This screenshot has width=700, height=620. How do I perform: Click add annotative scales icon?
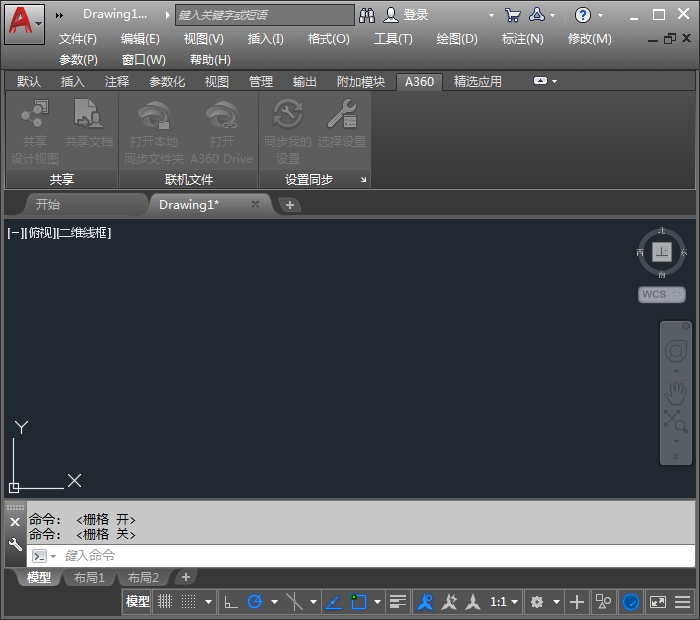[449, 602]
